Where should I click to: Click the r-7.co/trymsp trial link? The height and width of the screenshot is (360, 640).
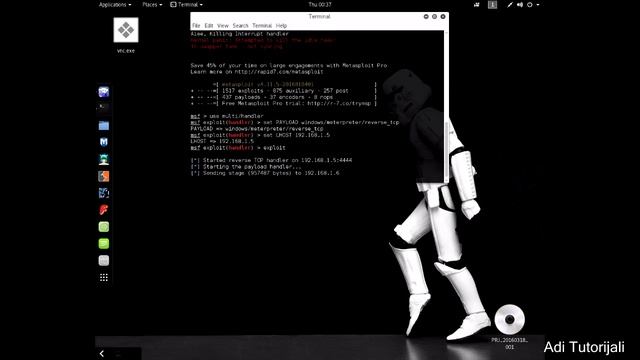tap(339, 104)
